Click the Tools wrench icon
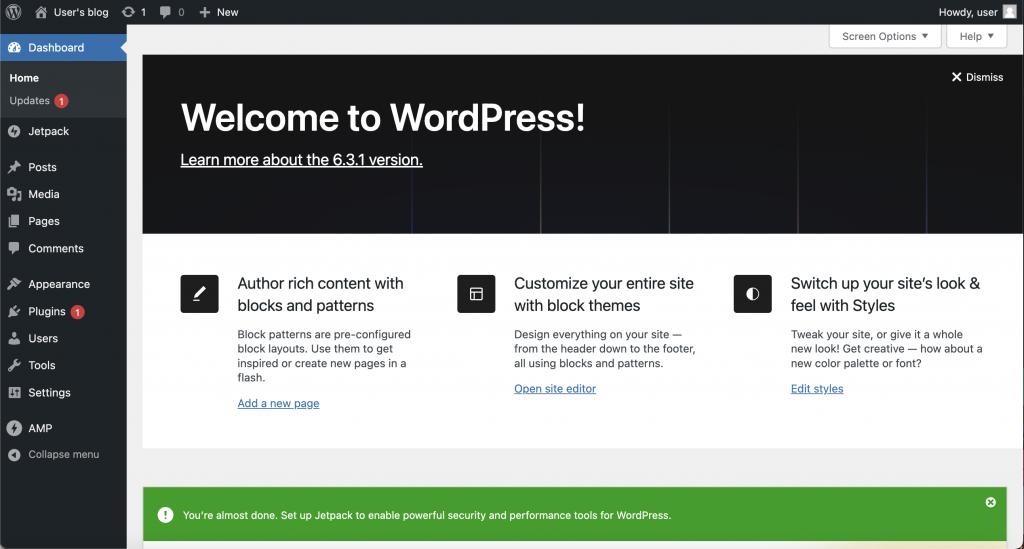This screenshot has height=549, width=1024. (14, 366)
